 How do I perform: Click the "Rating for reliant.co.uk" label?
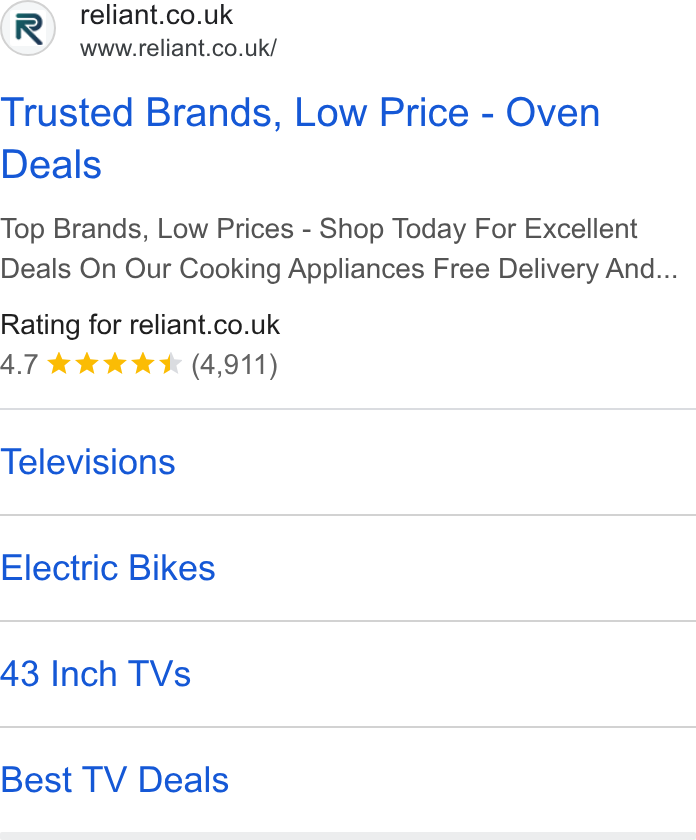[140, 325]
